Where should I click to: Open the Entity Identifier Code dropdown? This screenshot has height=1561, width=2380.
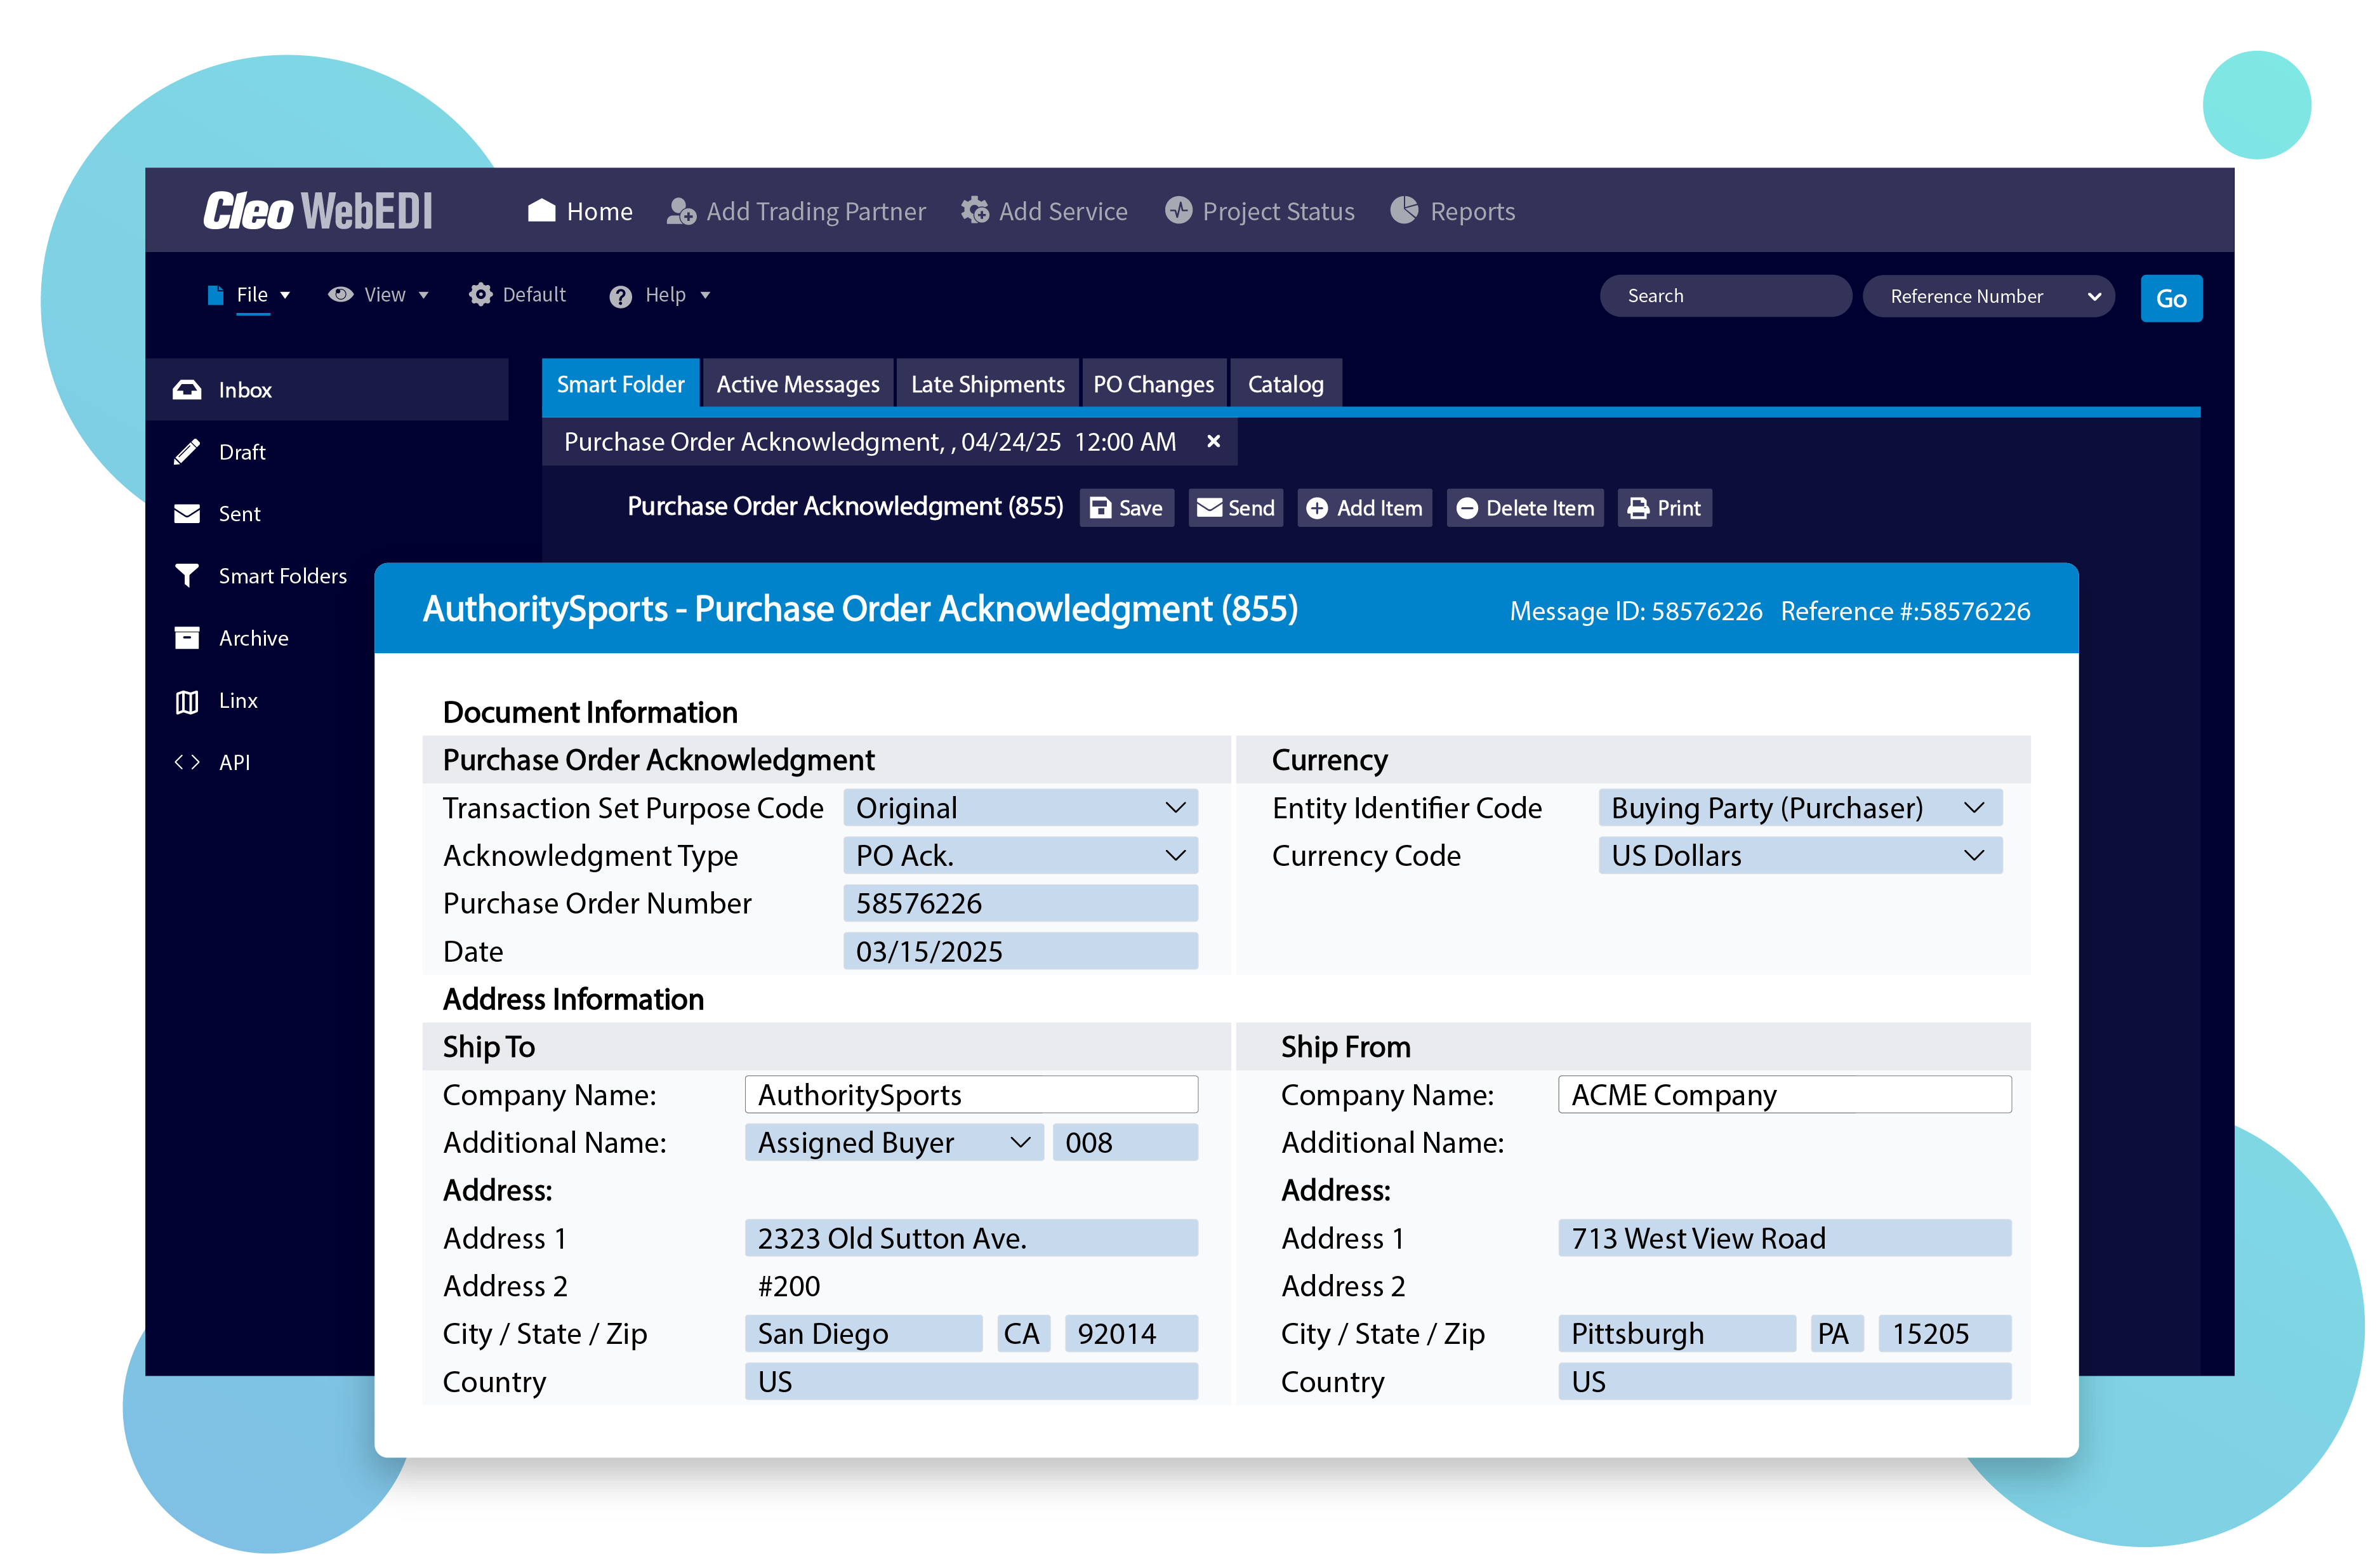(x=1800, y=808)
